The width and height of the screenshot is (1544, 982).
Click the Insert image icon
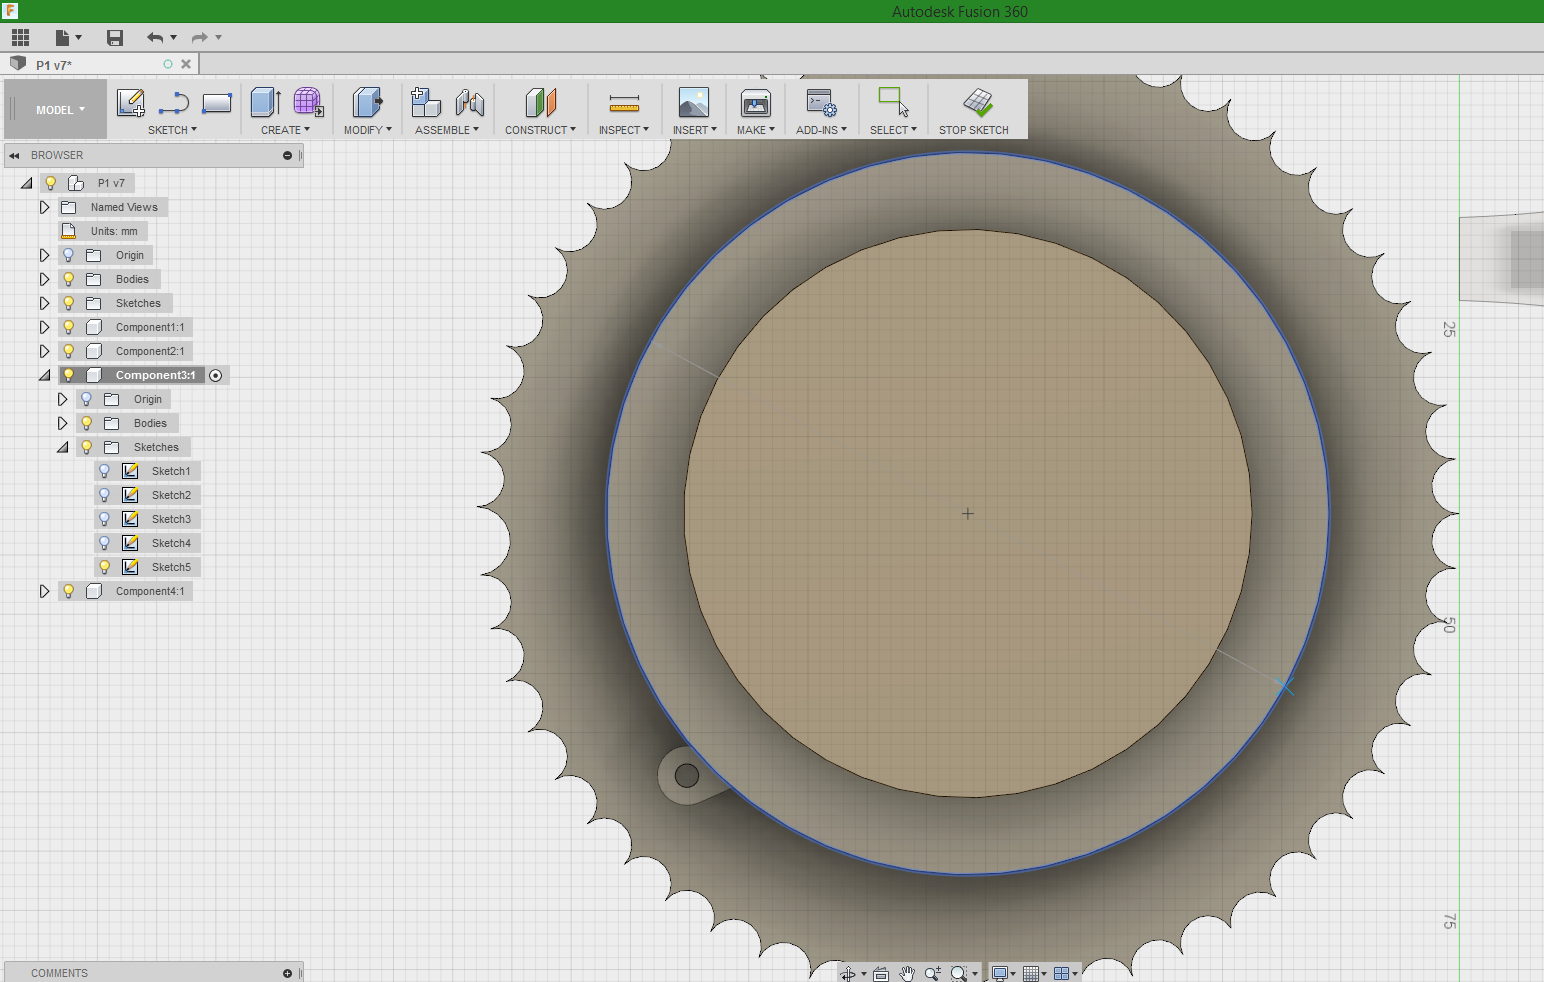point(694,102)
